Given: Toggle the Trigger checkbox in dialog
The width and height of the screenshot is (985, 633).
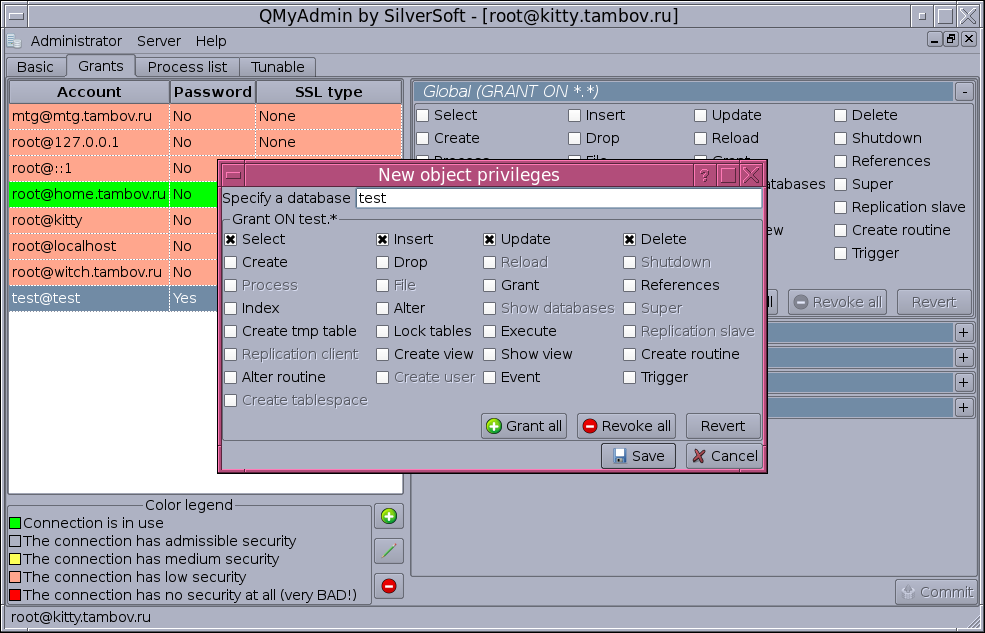Looking at the screenshot, I should click(630, 378).
